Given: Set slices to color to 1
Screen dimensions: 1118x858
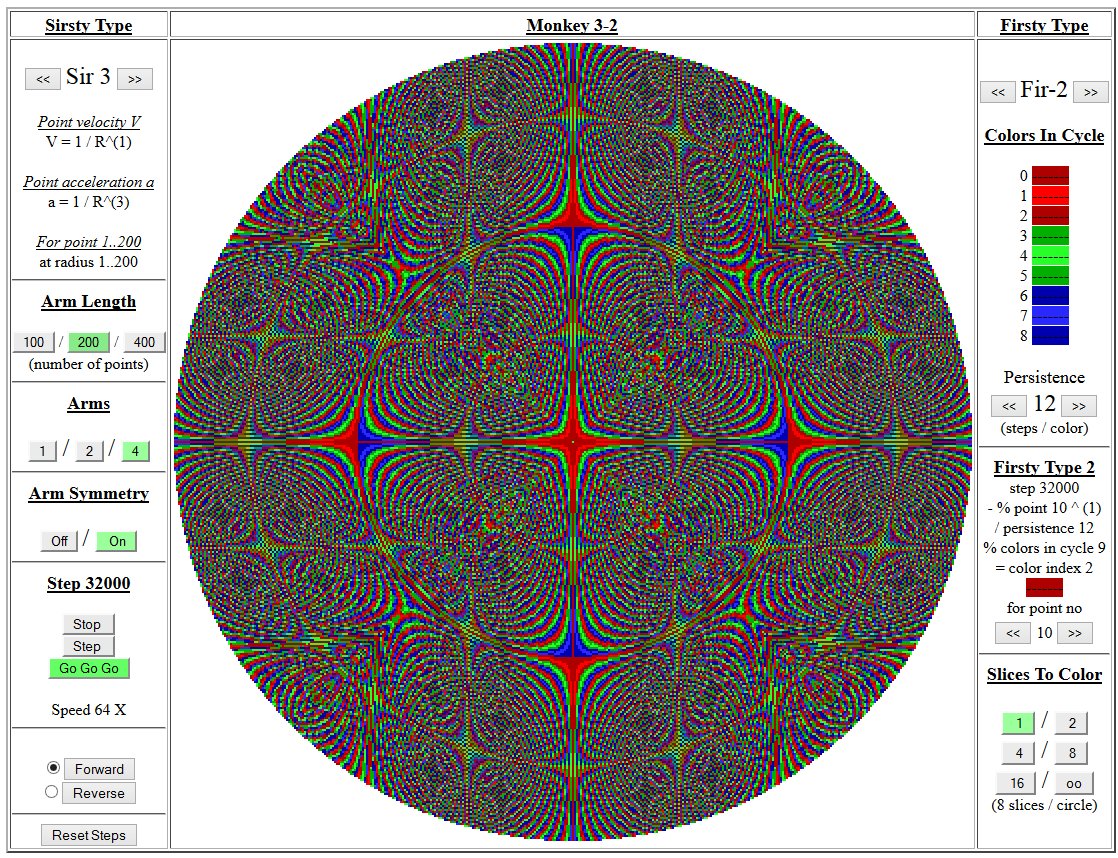Looking at the screenshot, I should [x=1018, y=723].
